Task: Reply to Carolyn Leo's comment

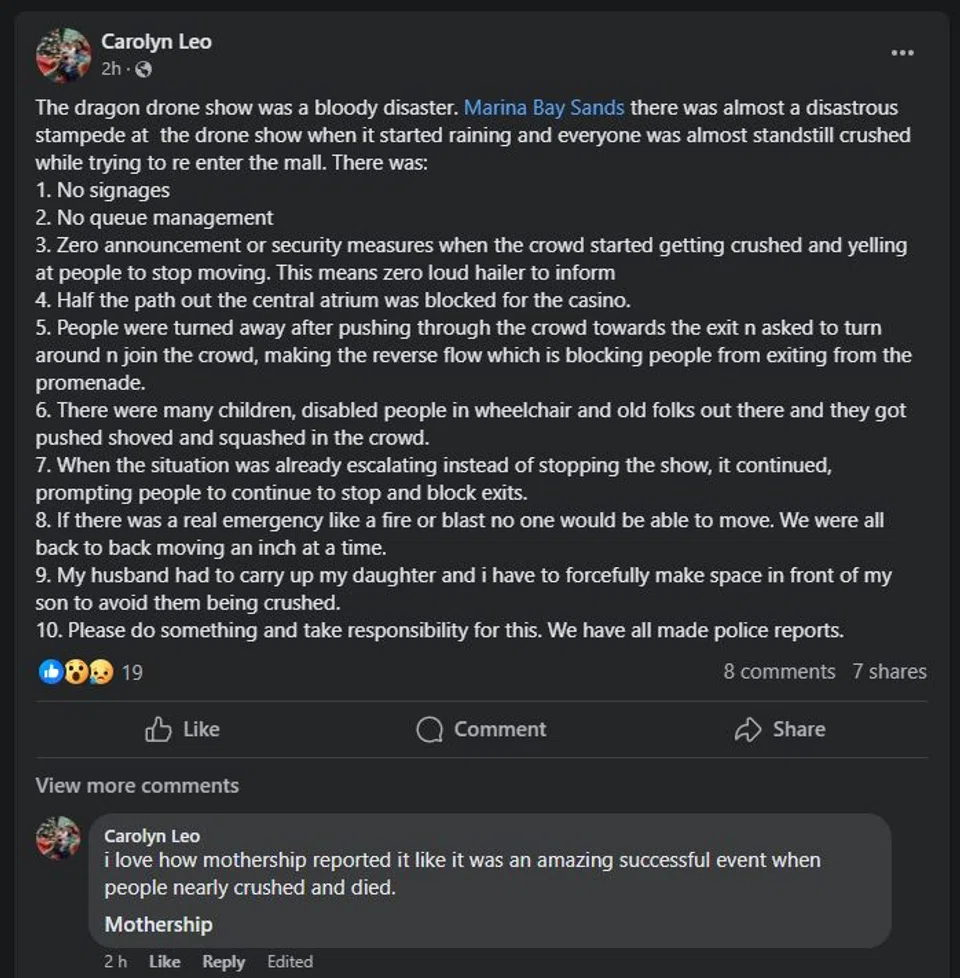Action: pos(223,961)
